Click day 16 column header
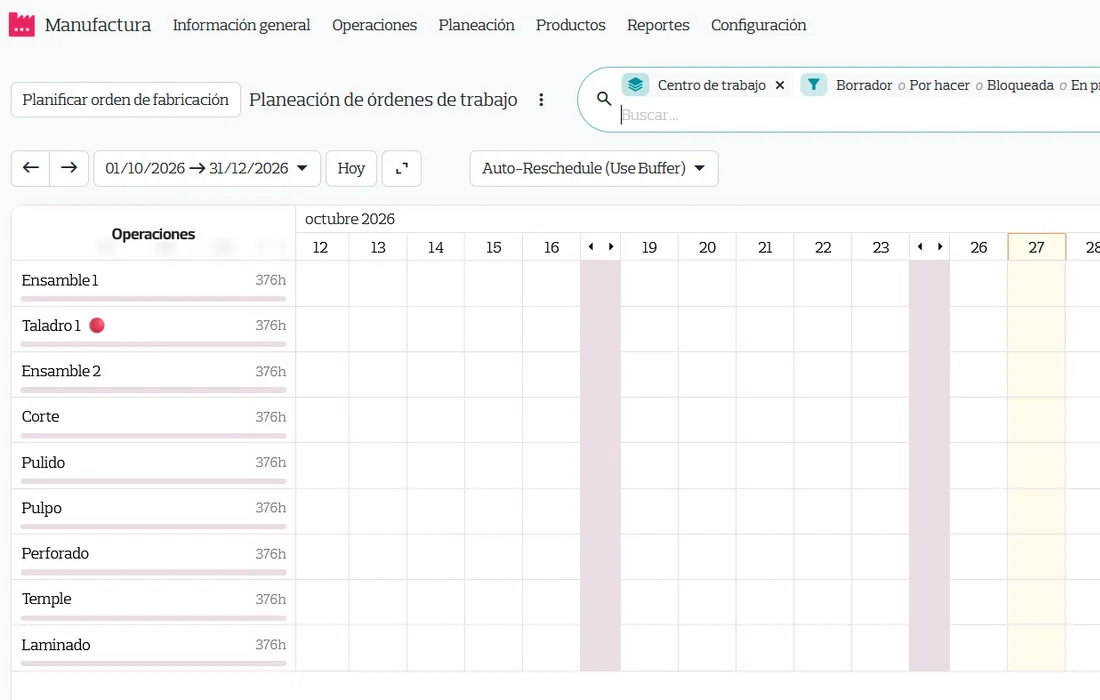The image size is (1100, 700). [551, 247]
